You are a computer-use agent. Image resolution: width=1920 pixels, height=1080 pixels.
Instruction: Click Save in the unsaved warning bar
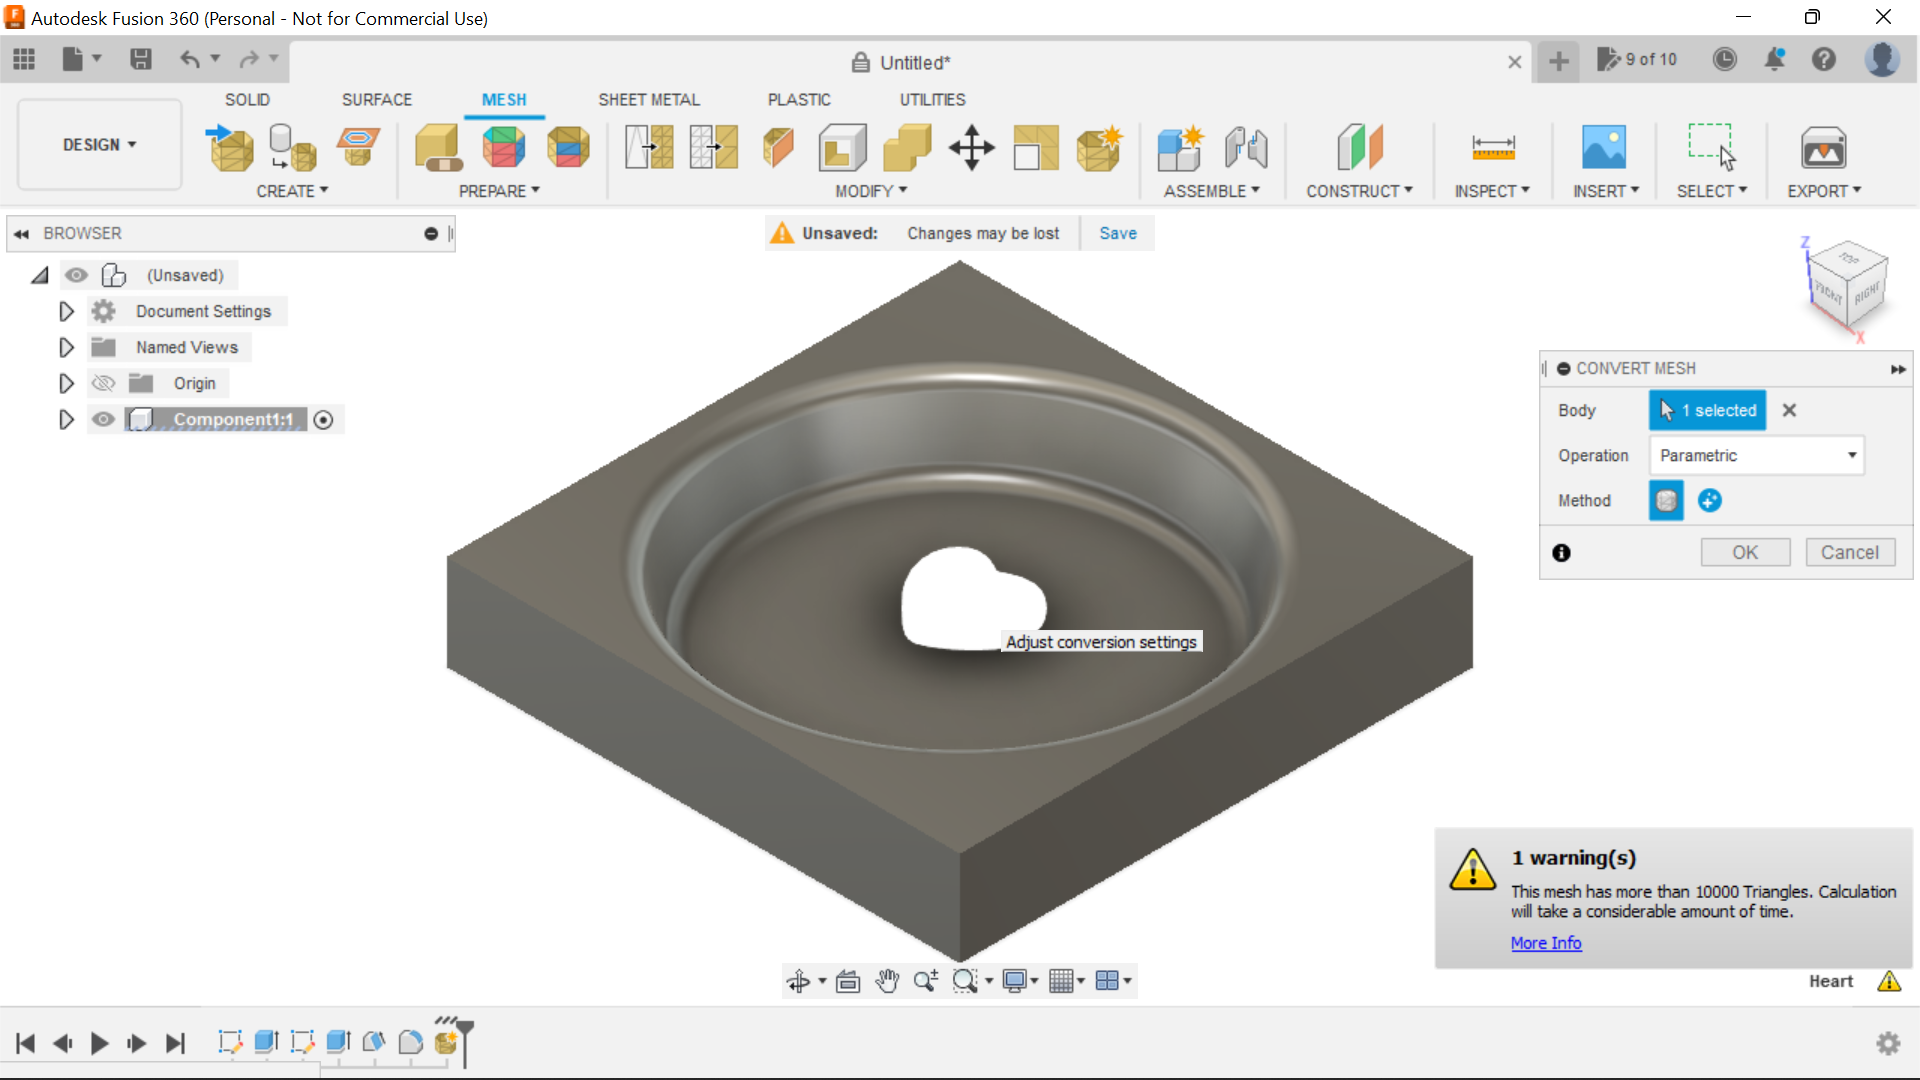1118,233
